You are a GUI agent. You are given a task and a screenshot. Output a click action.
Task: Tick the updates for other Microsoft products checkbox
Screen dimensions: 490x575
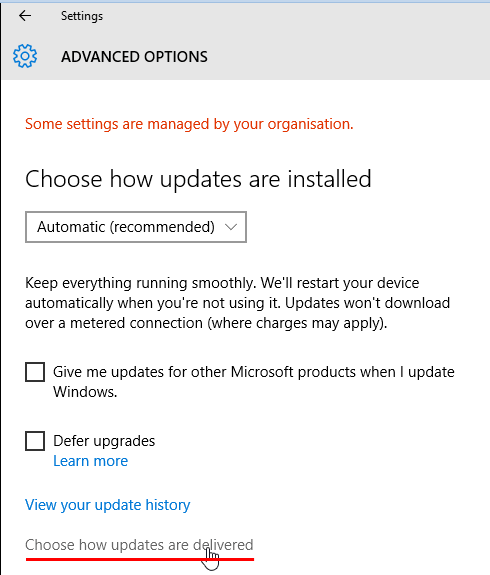point(35,372)
